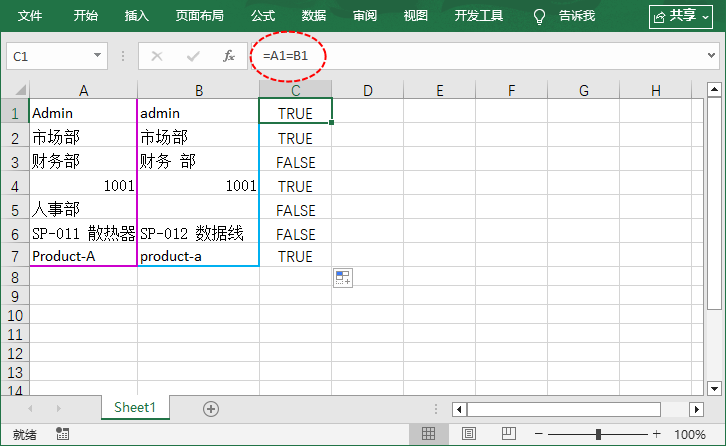Switch to Page Layout view
726x446 pixels.
click(x=469, y=434)
